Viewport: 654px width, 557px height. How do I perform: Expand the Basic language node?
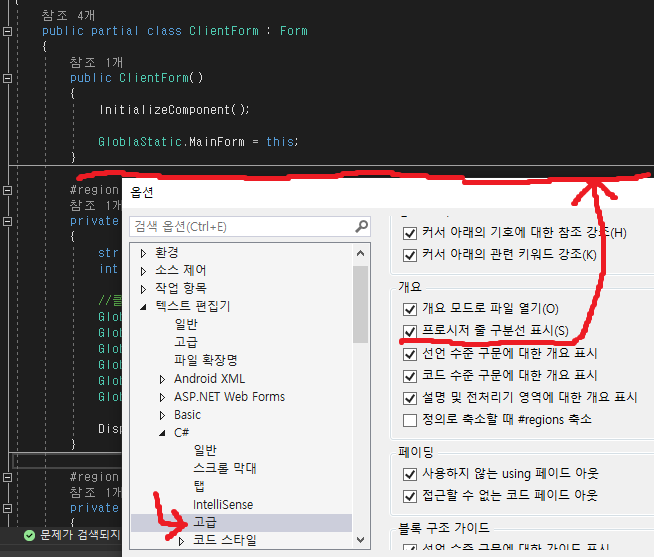pos(162,415)
